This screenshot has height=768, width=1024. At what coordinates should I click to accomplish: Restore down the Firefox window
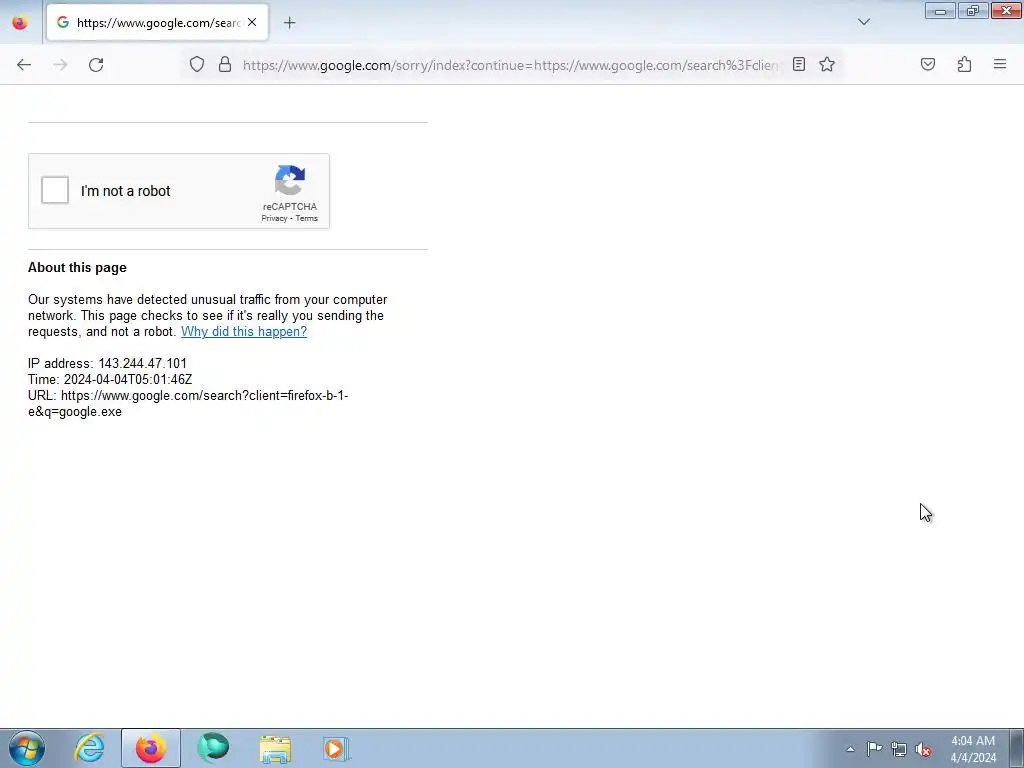click(x=972, y=11)
